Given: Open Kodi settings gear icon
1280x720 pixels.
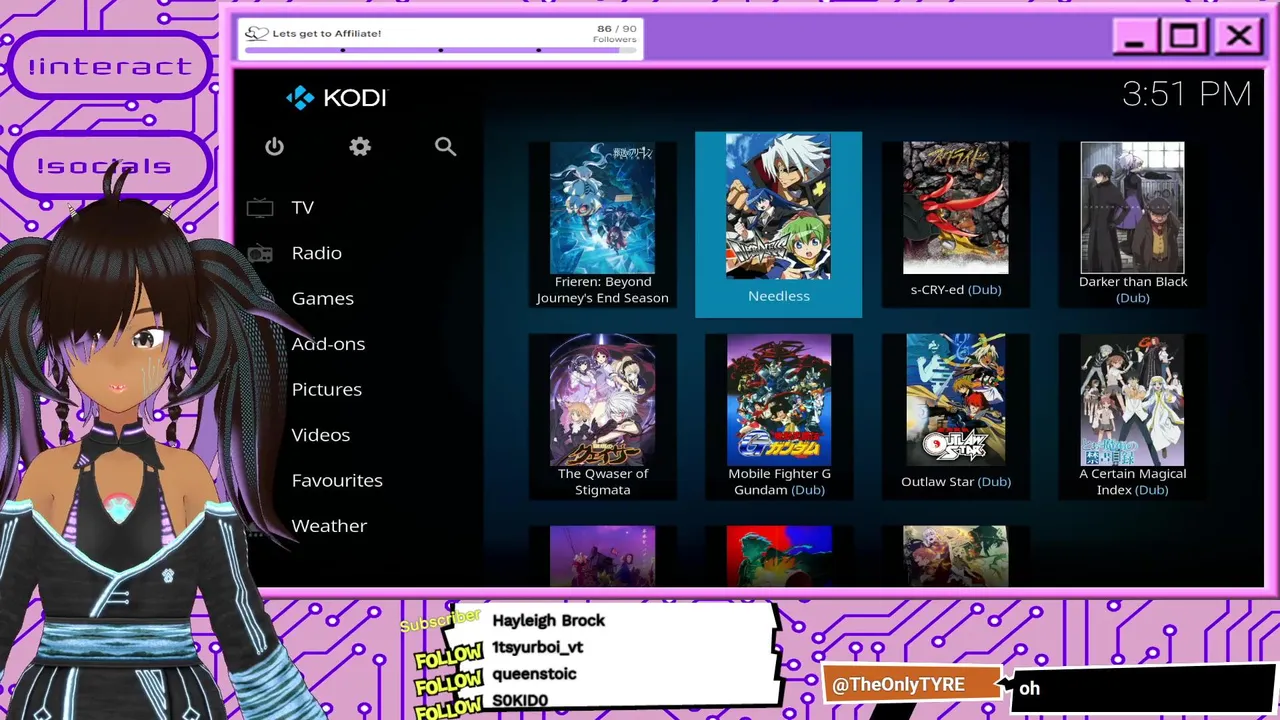Looking at the screenshot, I should coord(360,147).
